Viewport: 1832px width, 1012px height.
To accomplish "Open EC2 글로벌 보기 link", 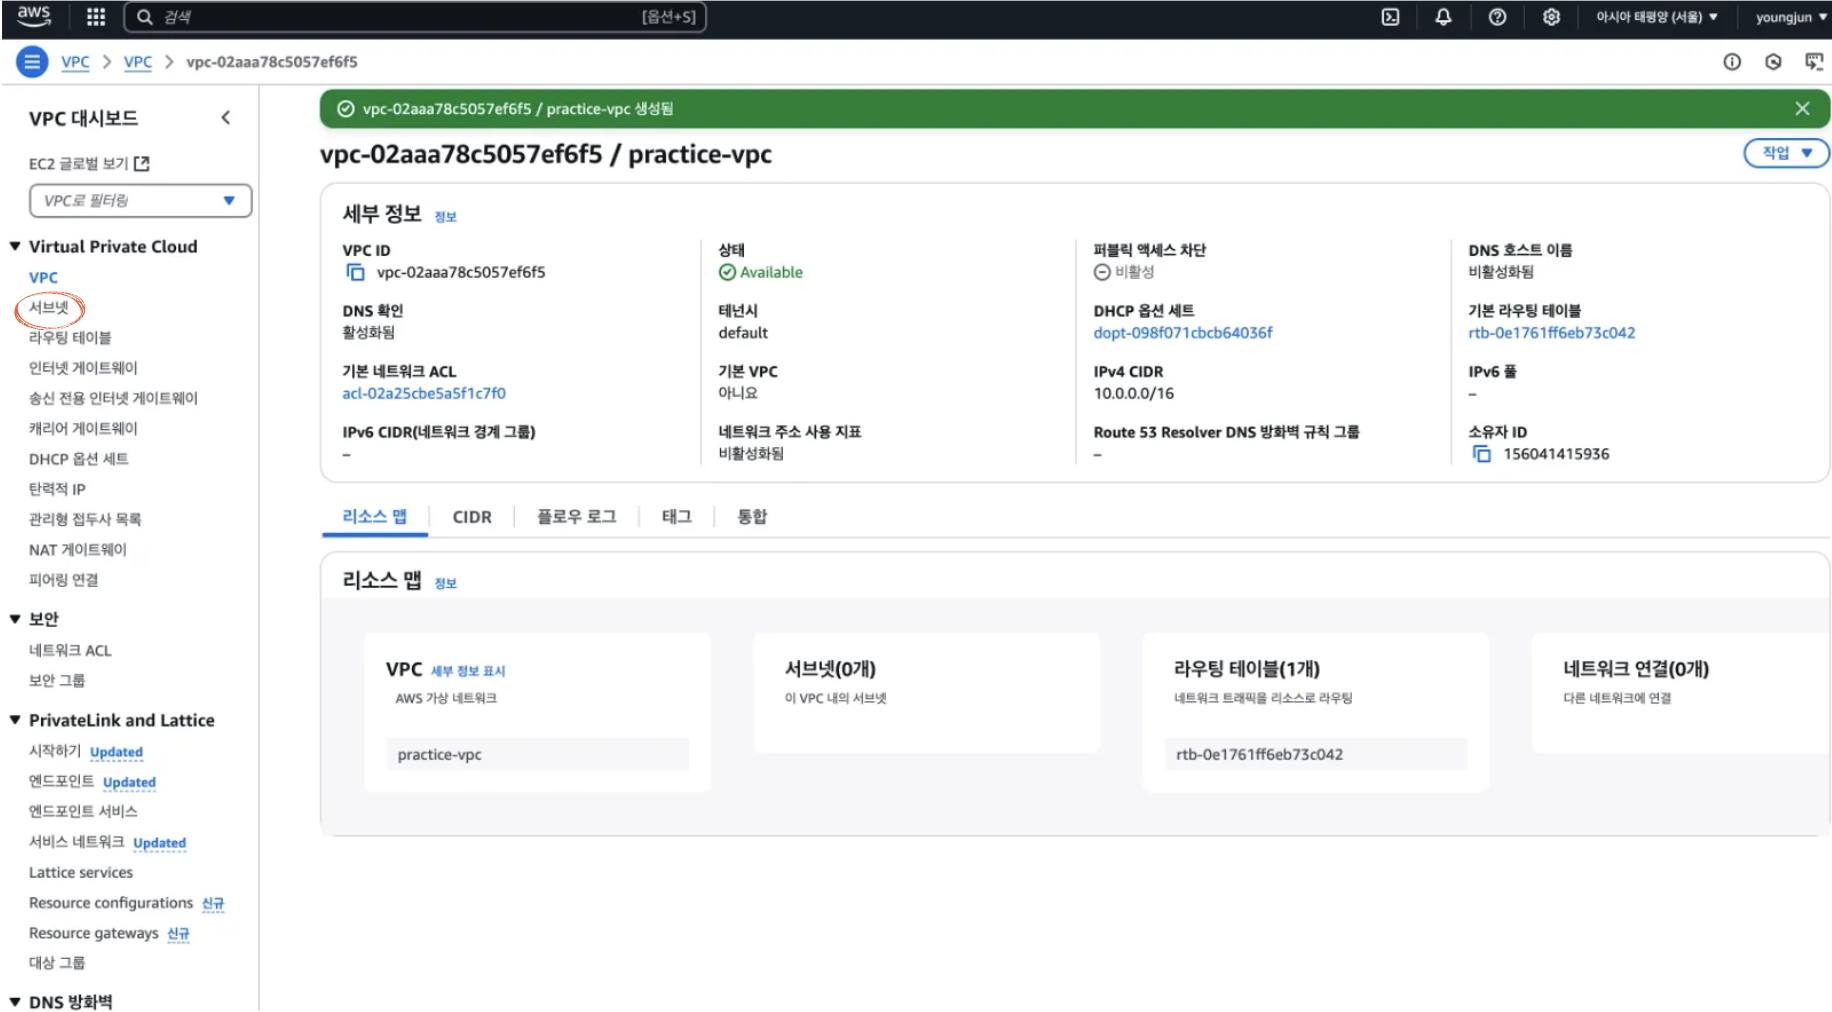I will click(79, 163).
